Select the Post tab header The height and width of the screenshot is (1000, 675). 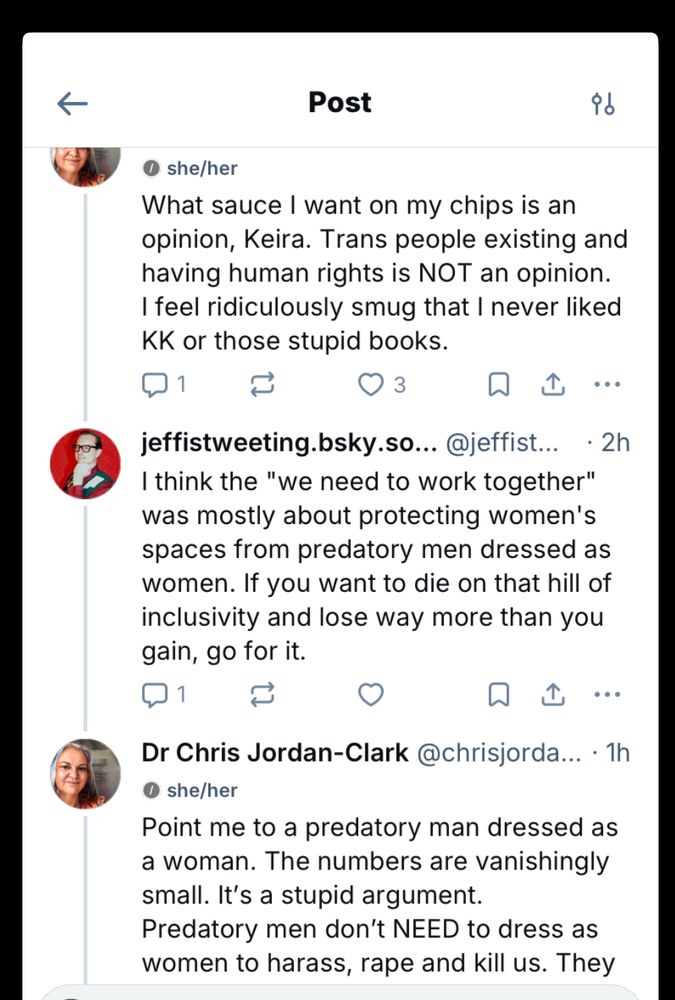pos(340,101)
